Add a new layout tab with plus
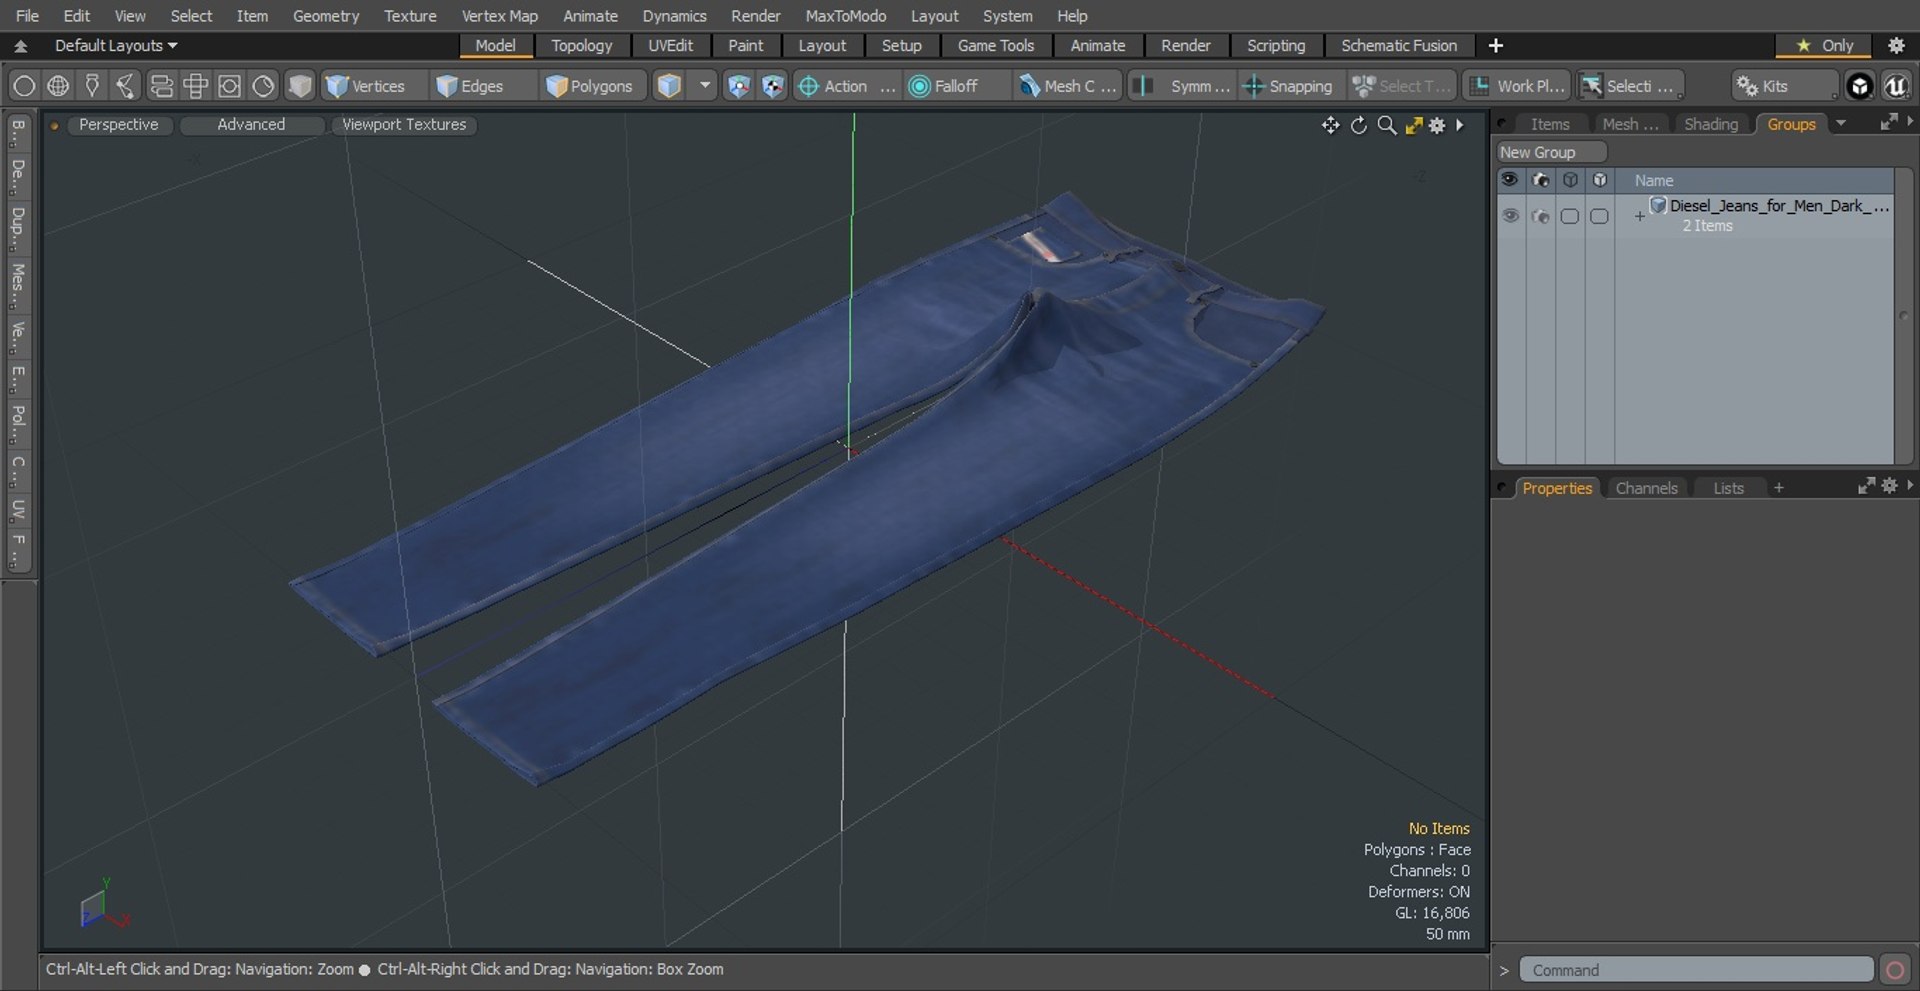This screenshot has width=1920, height=991. (x=1495, y=46)
